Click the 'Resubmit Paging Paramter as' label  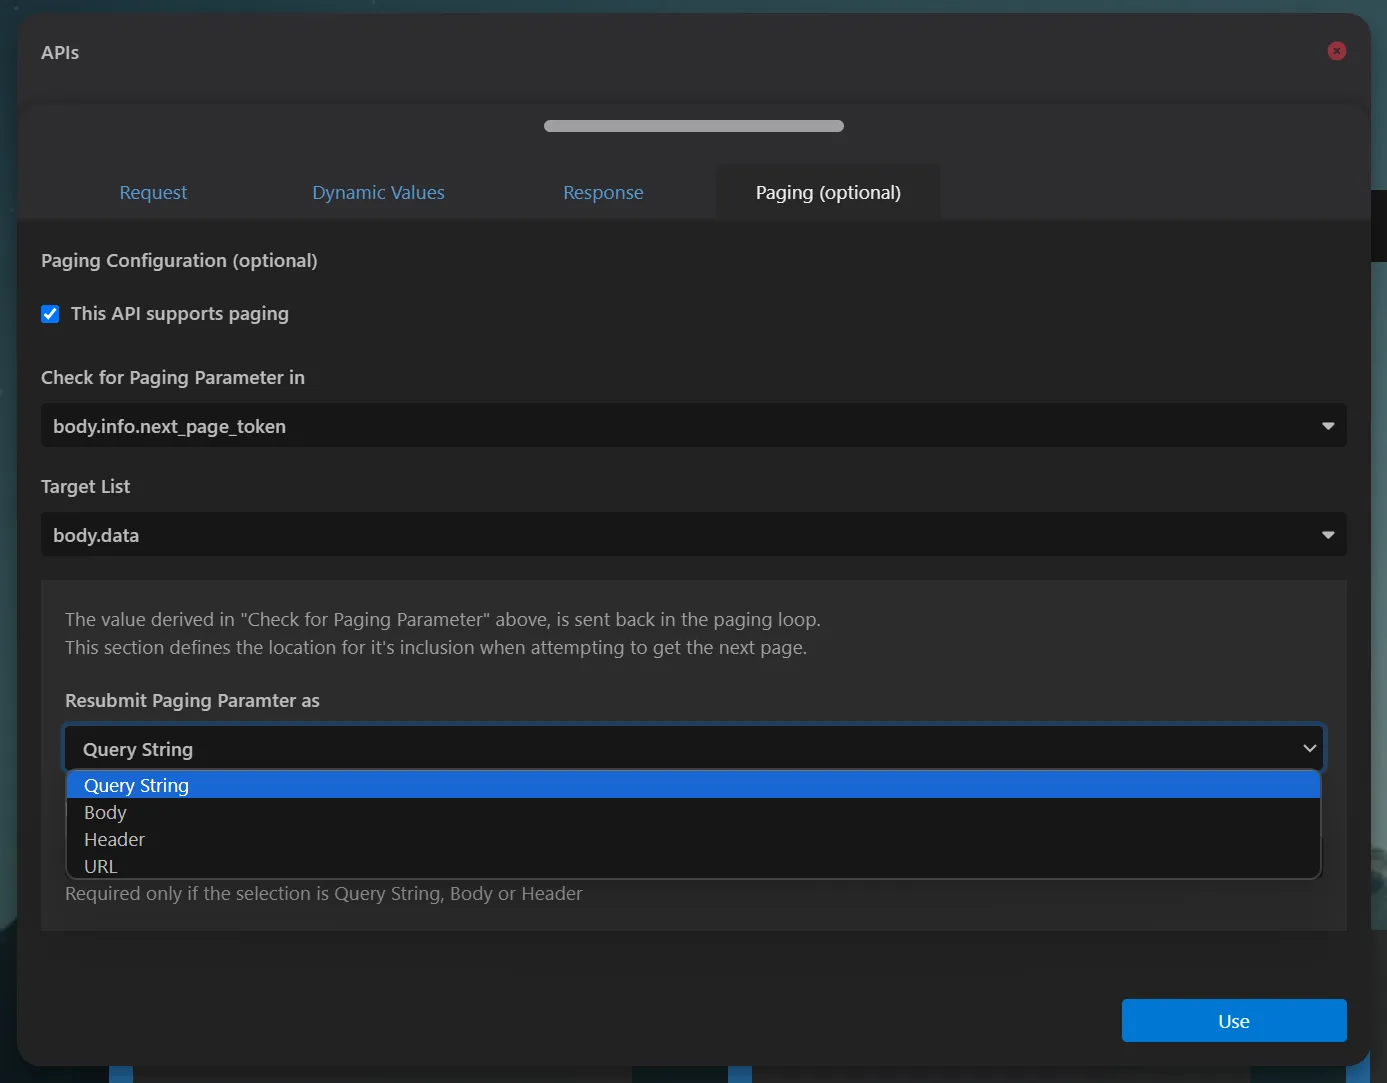pos(192,701)
